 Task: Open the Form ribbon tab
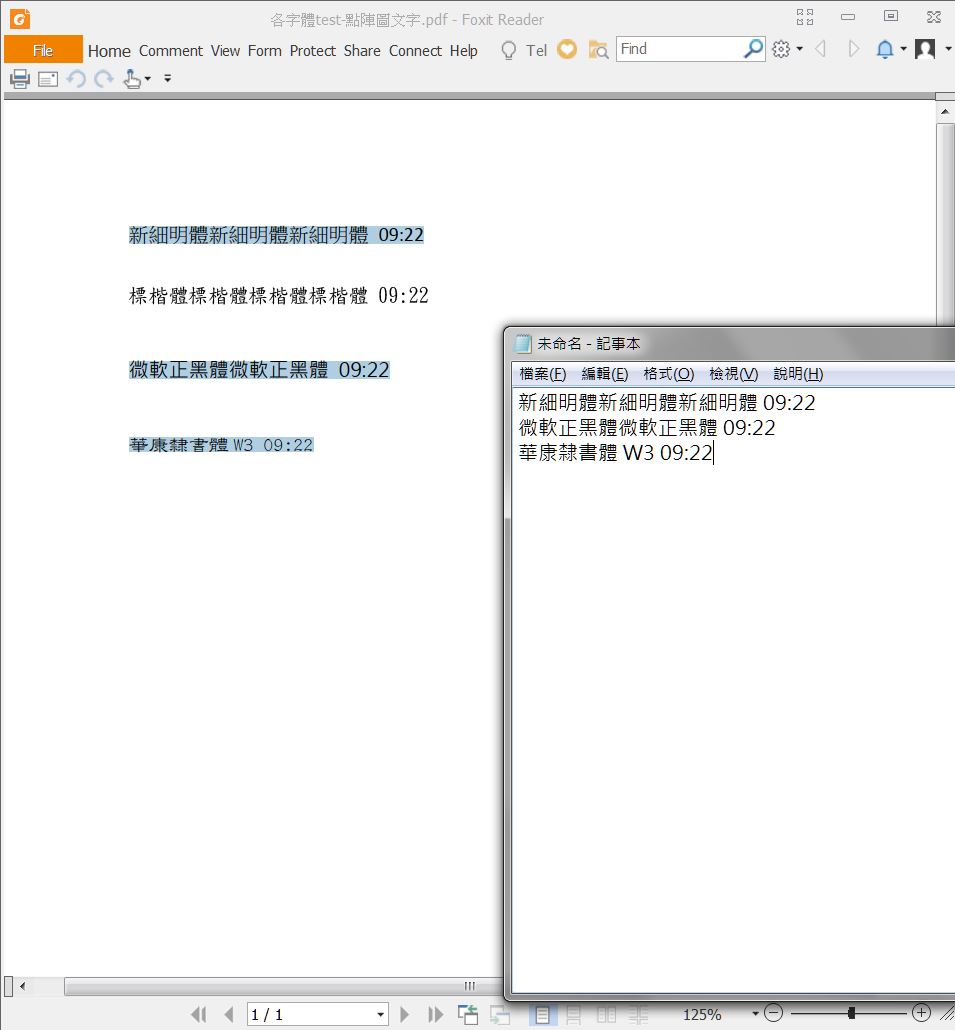tap(265, 51)
